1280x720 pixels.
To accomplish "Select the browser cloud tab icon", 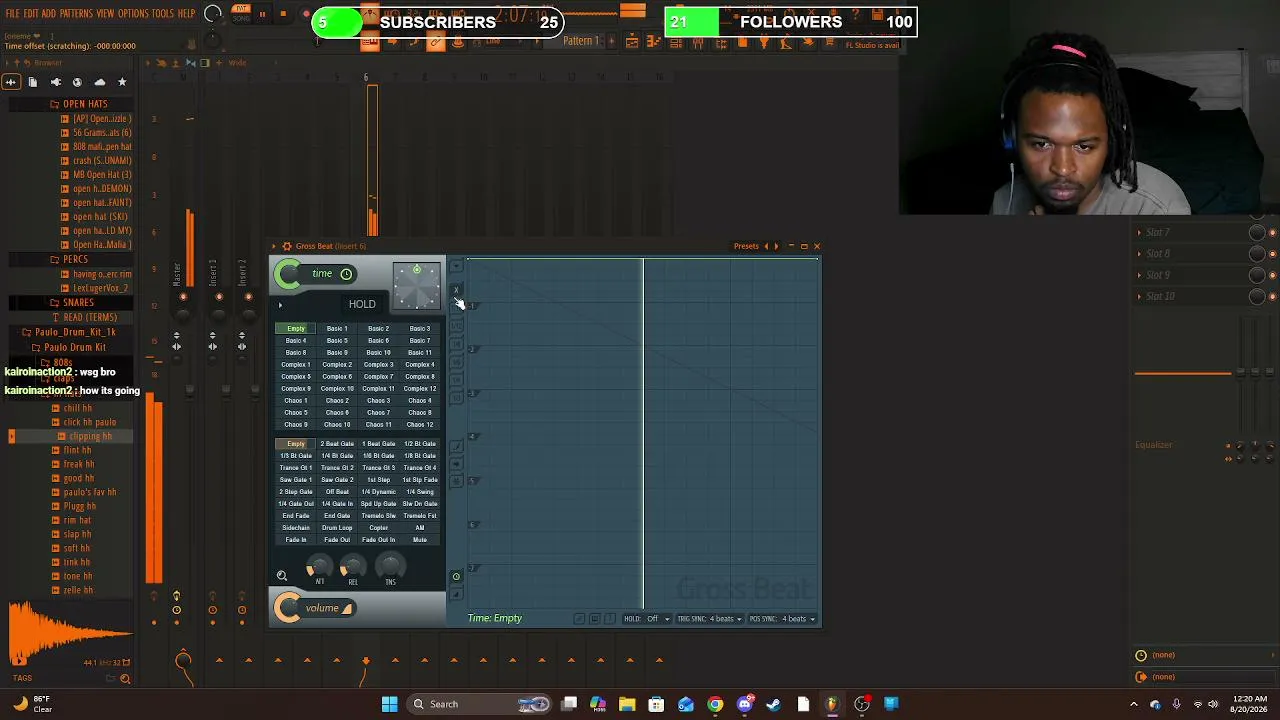I will tap(99, 82).
